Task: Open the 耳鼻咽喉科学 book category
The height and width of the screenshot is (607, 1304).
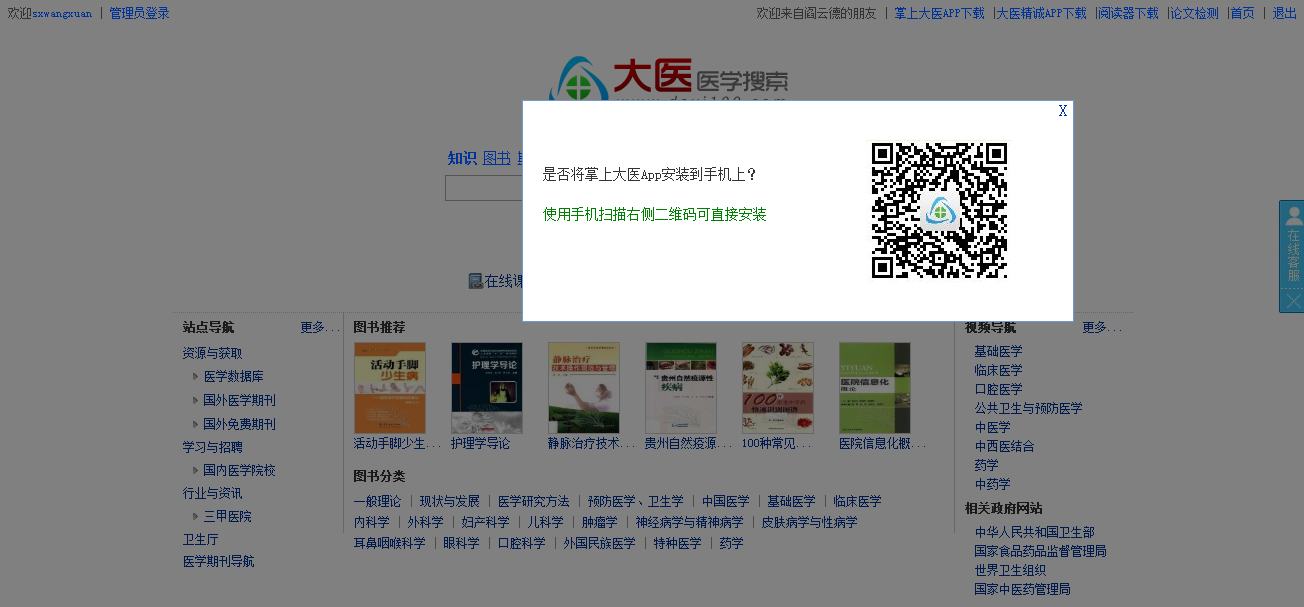Action: click(x=389, y=543)
